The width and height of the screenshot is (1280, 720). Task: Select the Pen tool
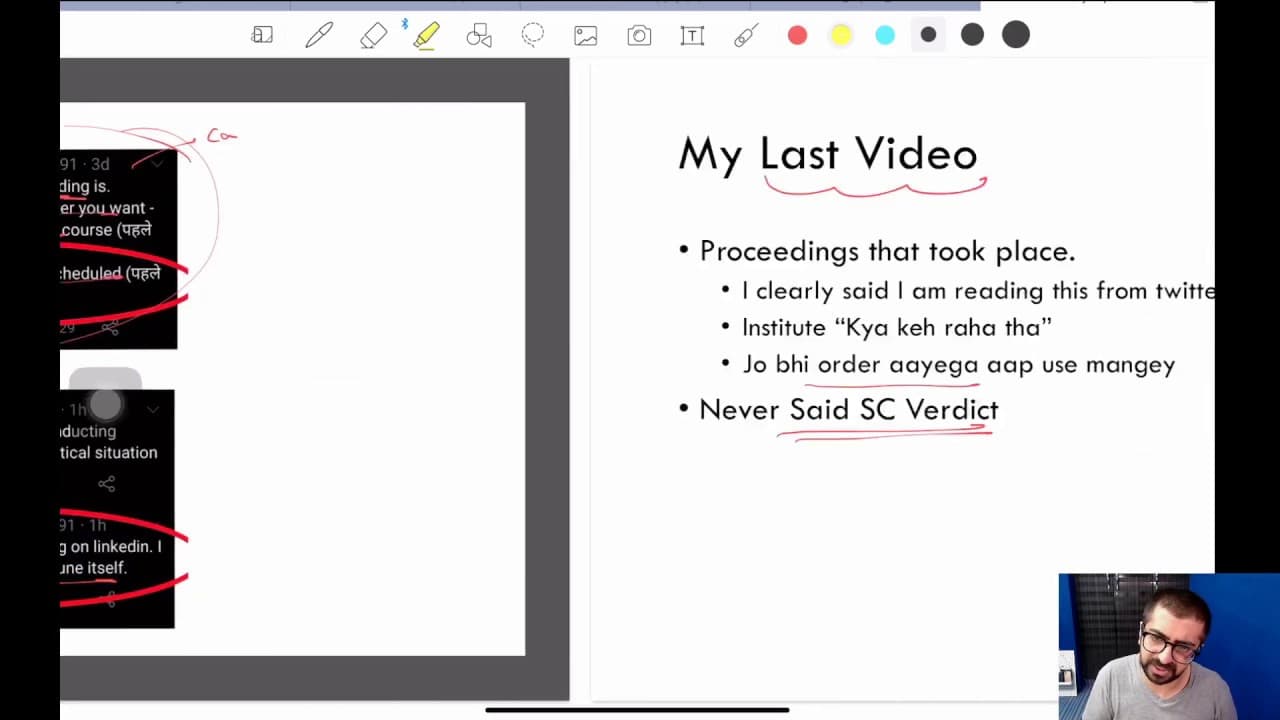pos(319,35)
